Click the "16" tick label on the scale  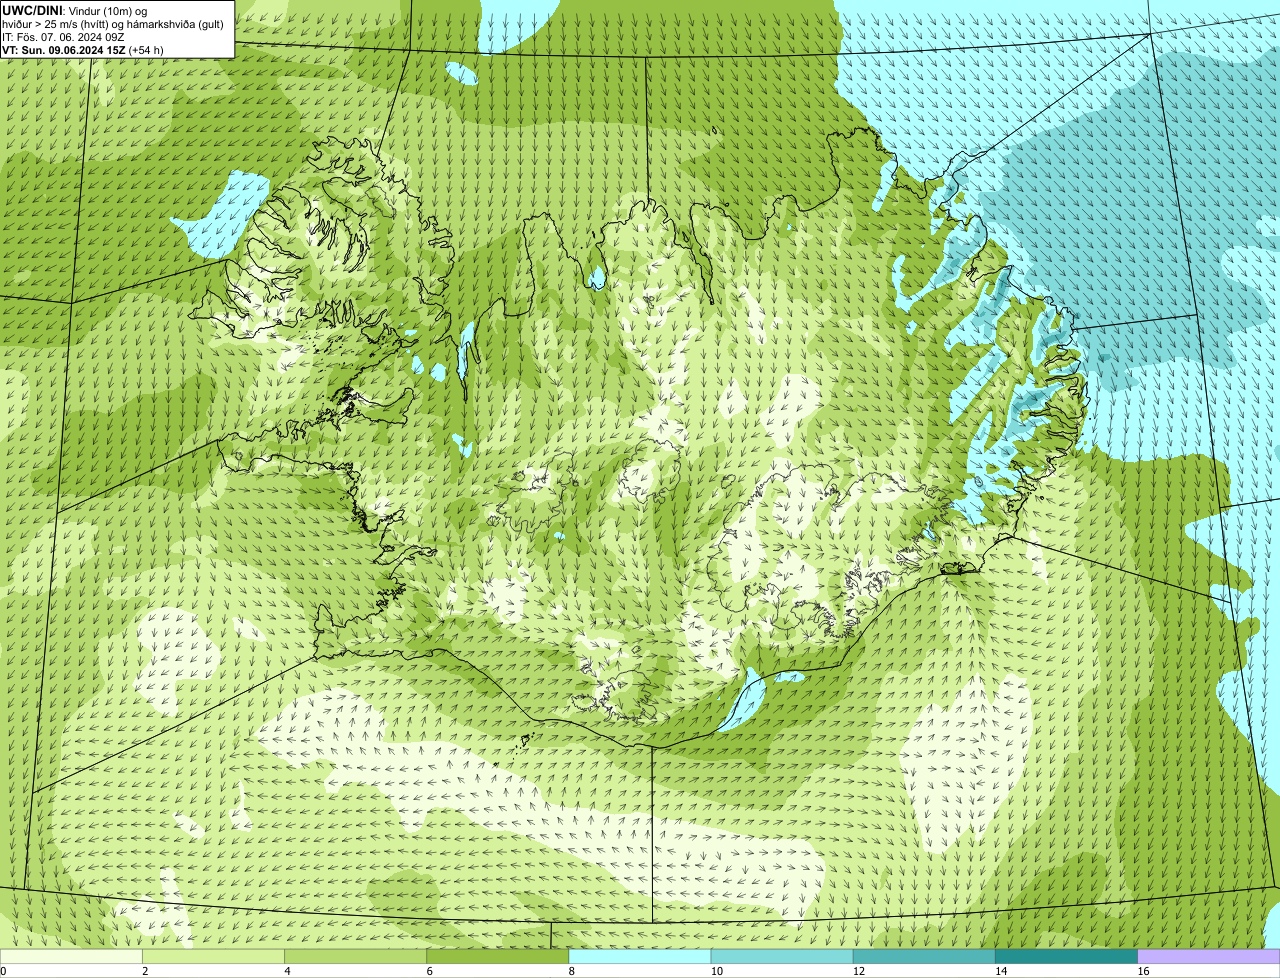[x=1142, y=971]
